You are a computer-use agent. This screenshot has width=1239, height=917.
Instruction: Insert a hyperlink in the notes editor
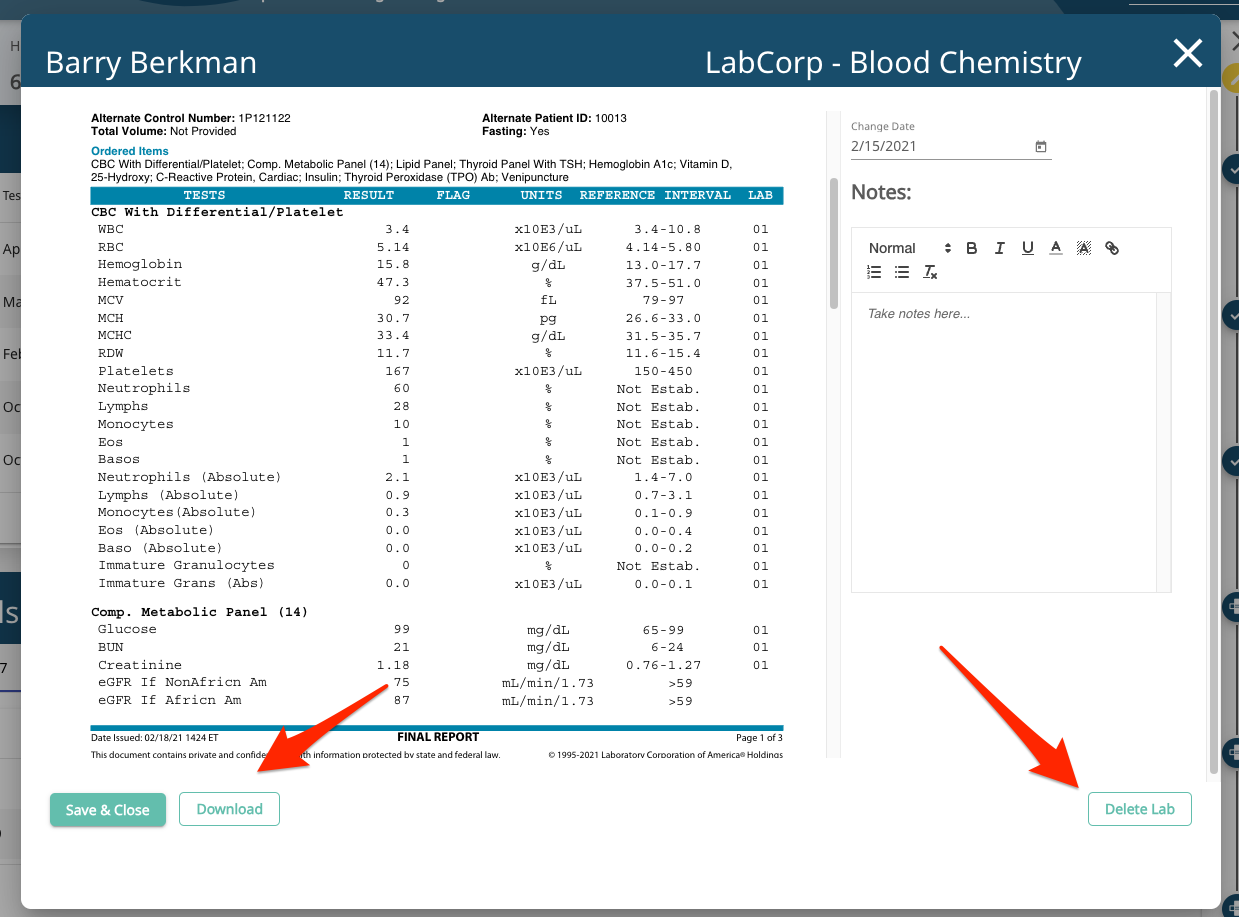[1111, 247]
